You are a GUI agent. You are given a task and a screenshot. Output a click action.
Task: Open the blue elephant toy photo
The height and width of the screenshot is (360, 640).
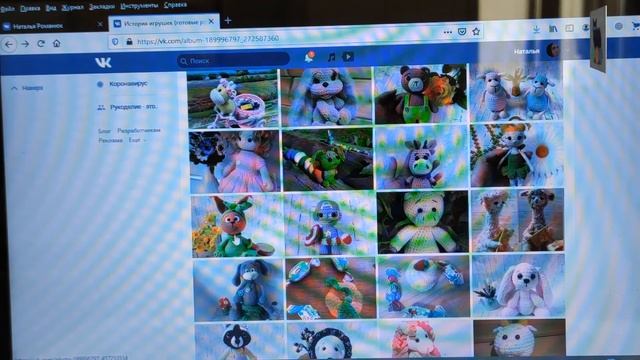238,290
